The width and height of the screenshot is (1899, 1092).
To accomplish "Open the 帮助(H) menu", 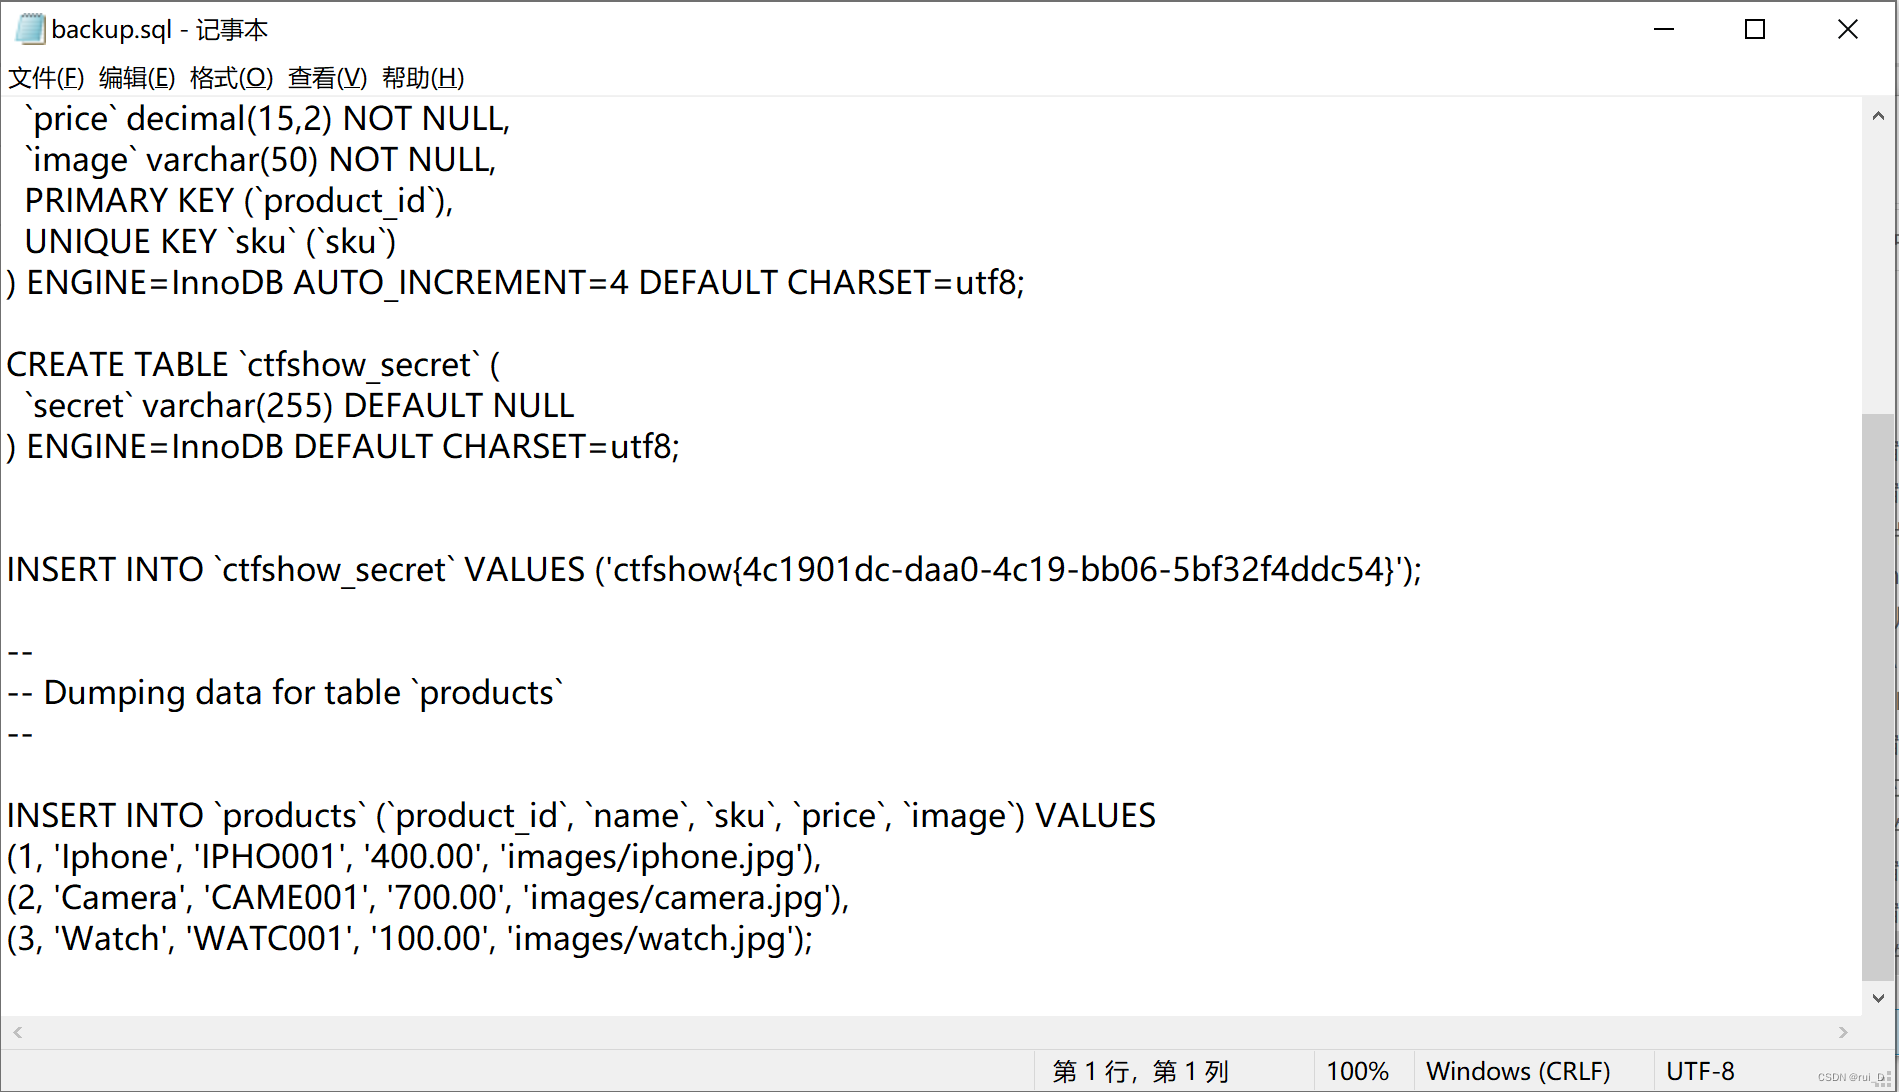I will pos(423,78).
